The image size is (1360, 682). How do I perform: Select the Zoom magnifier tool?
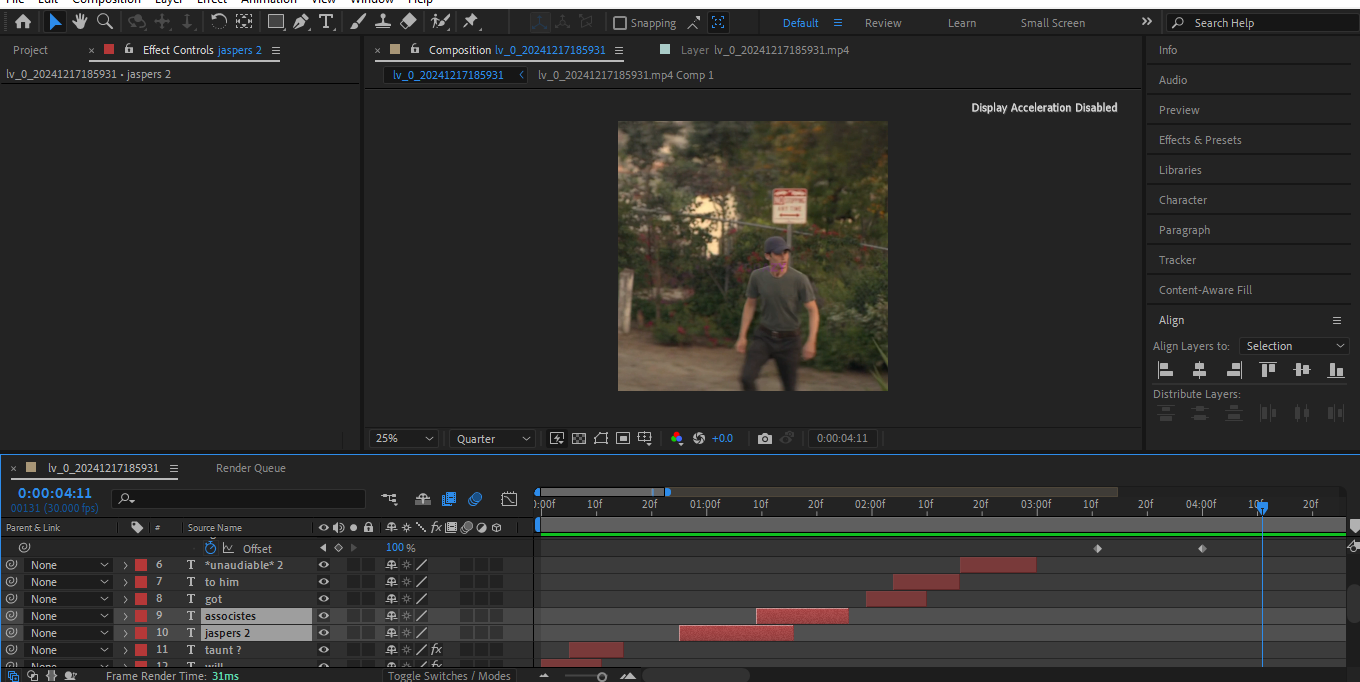coord(104,22)
